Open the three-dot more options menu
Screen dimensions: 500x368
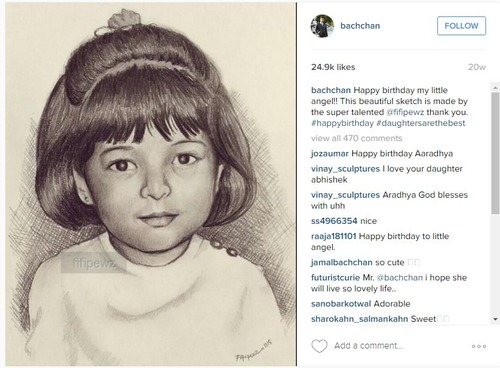(479, 346)
